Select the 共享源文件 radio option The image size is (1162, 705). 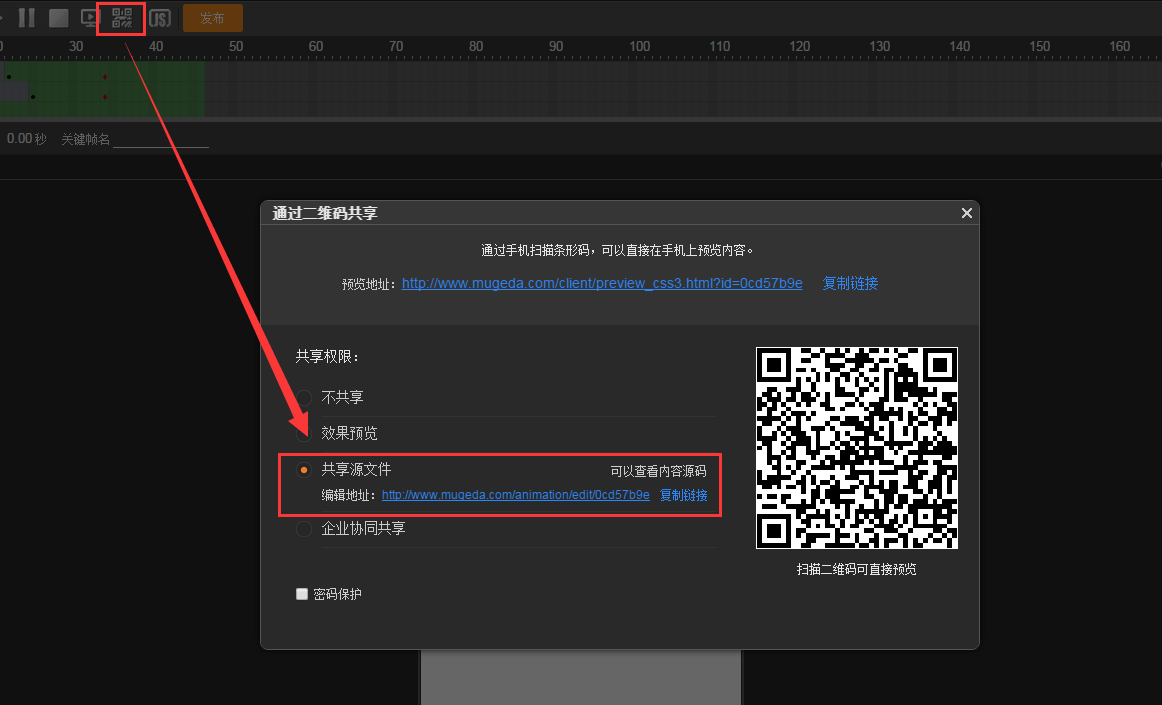click(x=304, y=470)
